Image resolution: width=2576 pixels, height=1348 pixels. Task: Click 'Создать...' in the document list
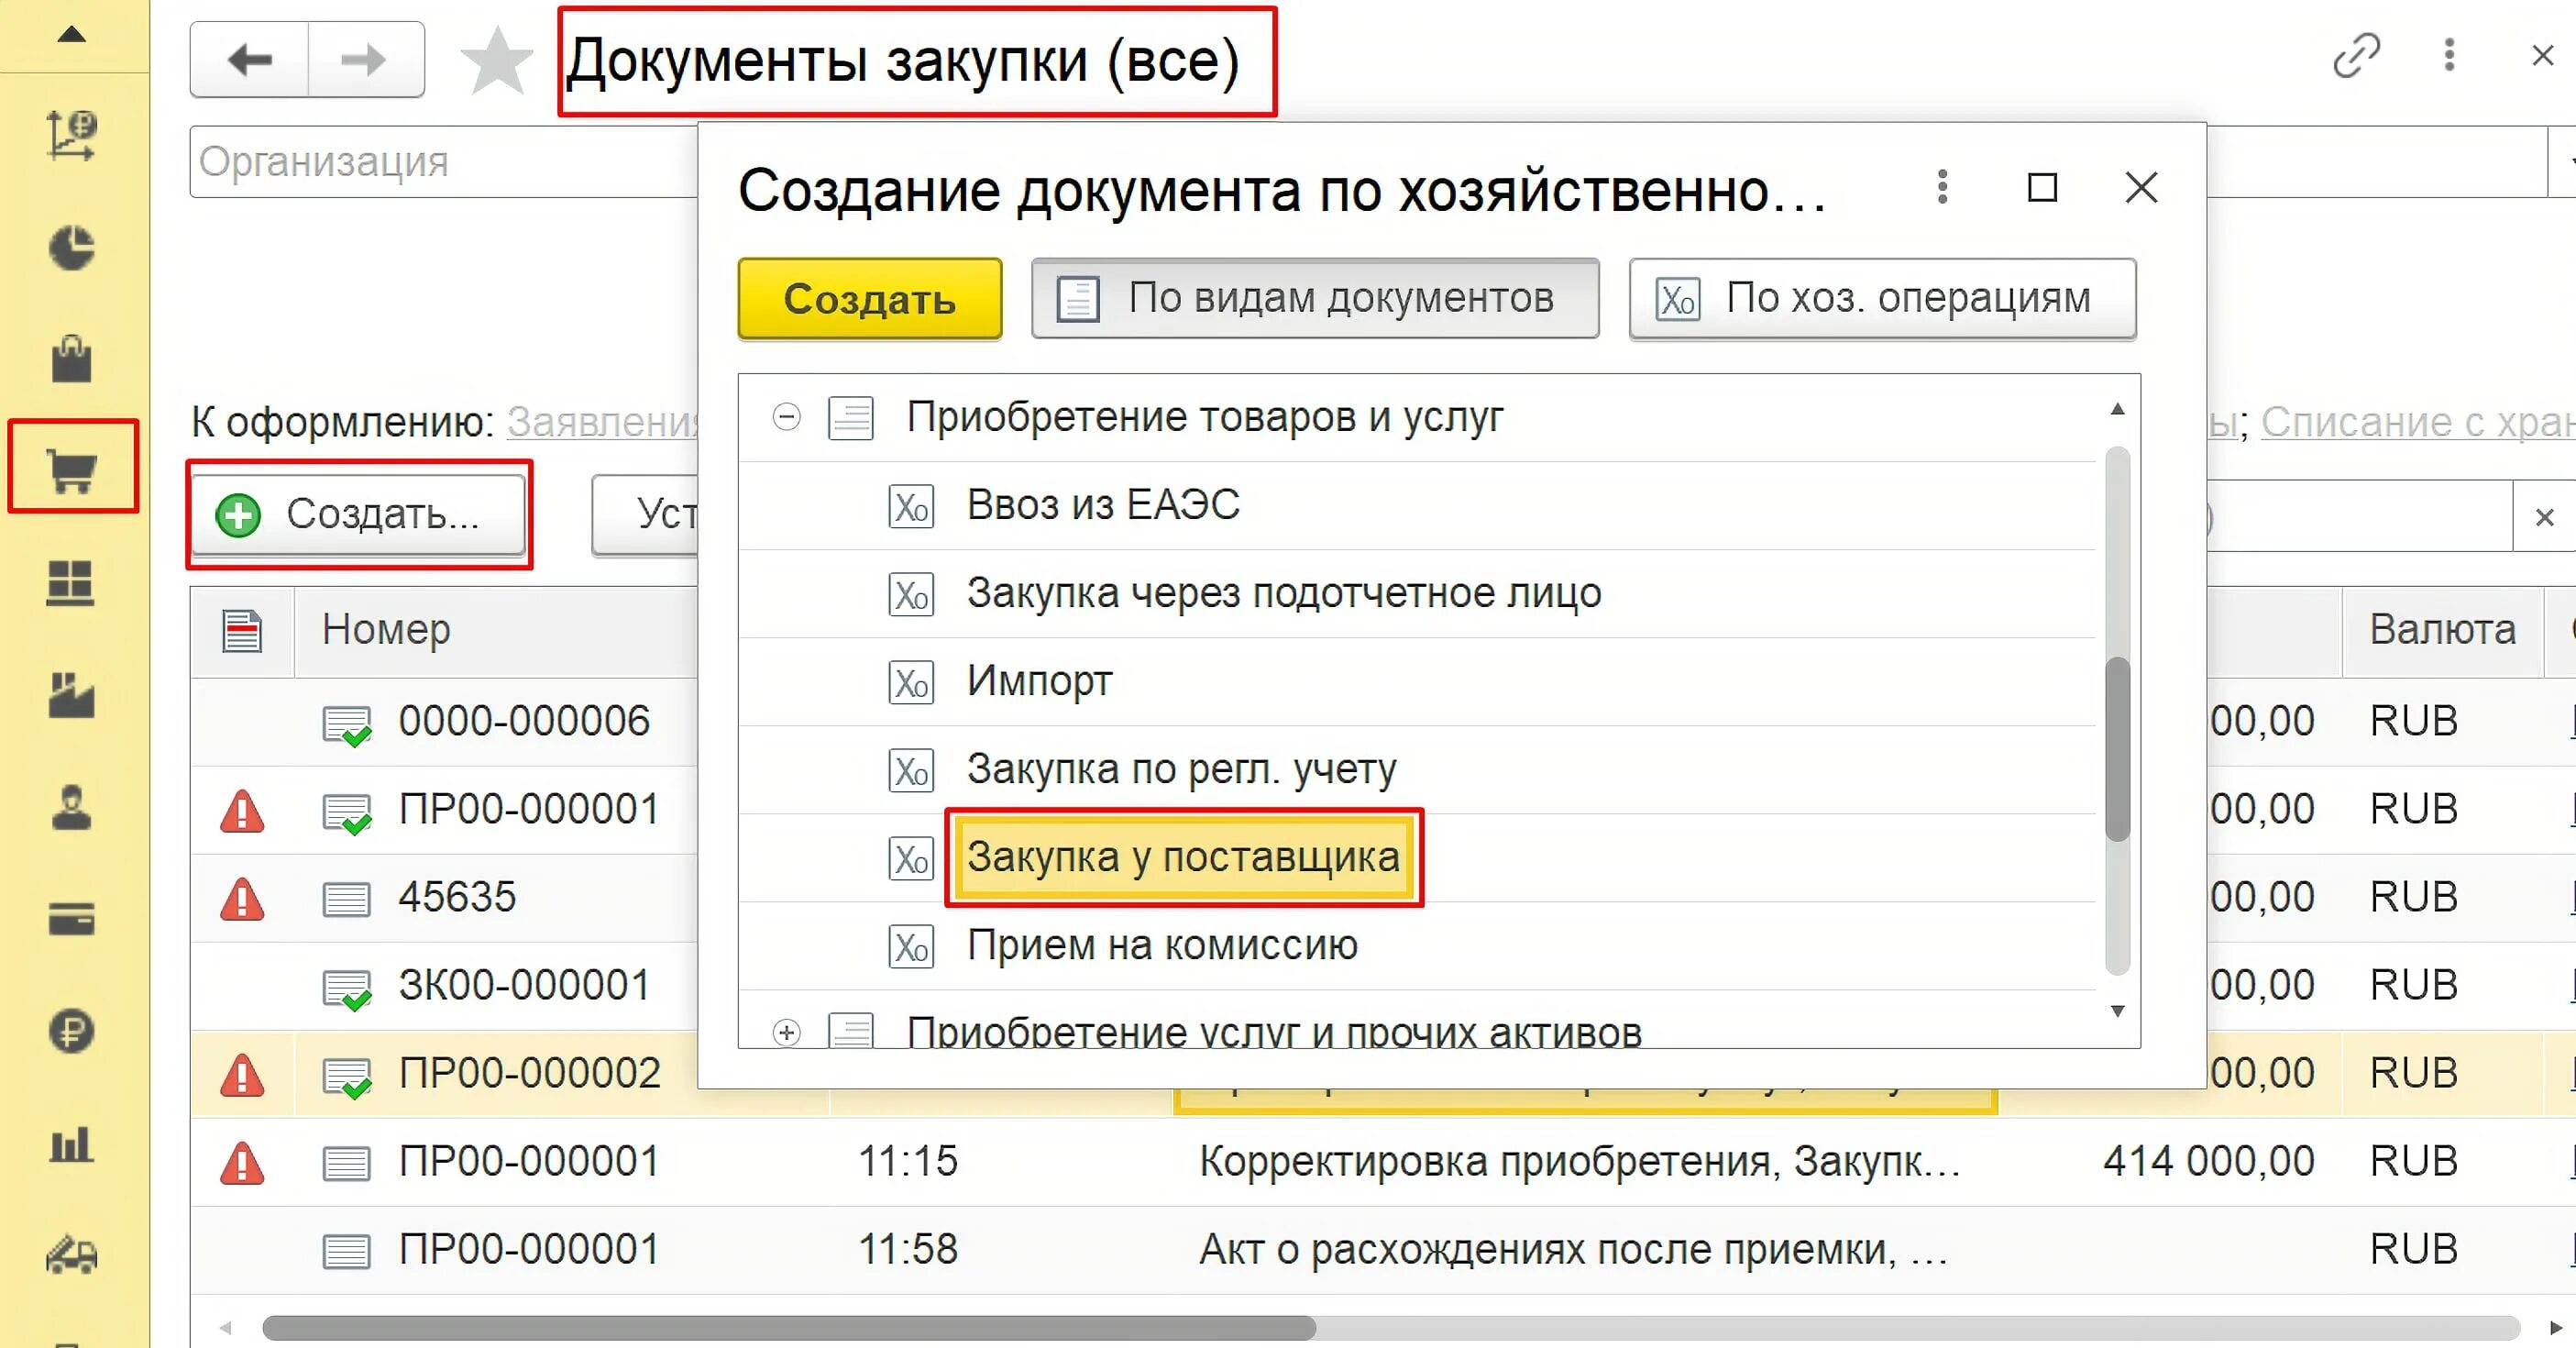pyautogui.click(x=358, y=514)
